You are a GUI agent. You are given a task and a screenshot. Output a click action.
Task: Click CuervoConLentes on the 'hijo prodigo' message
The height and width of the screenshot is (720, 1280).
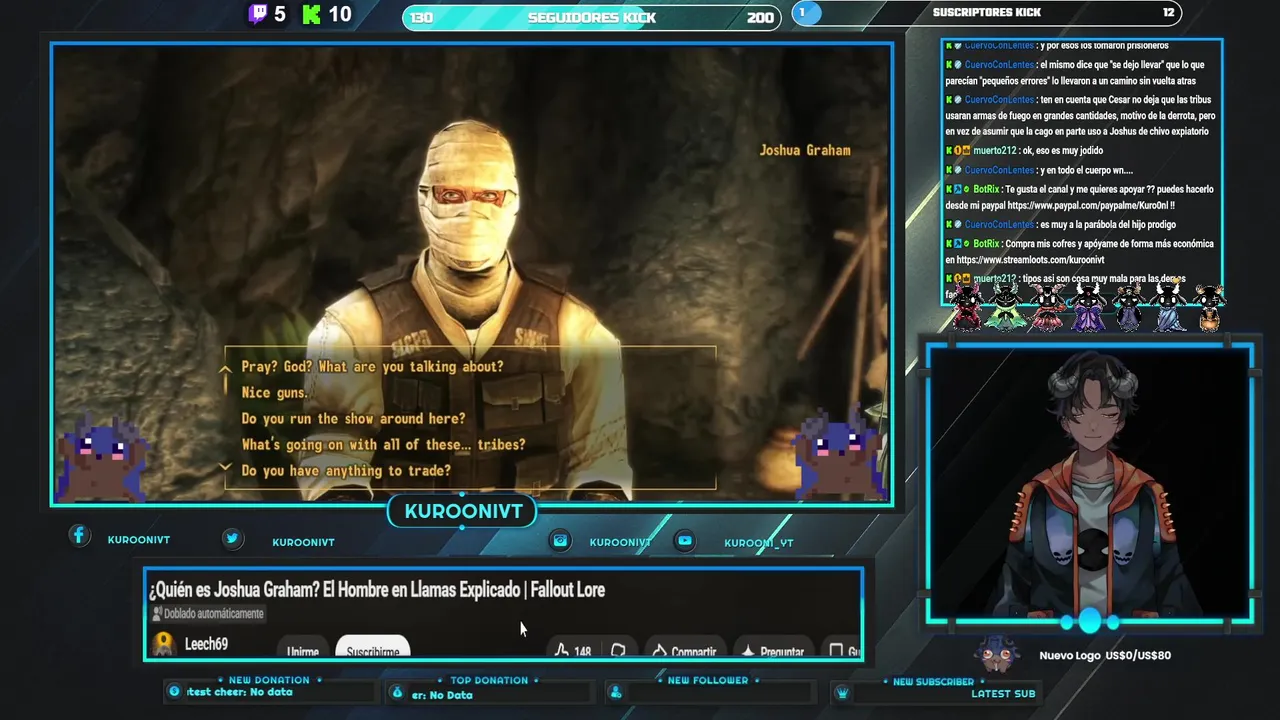click(x=999, y=225)
